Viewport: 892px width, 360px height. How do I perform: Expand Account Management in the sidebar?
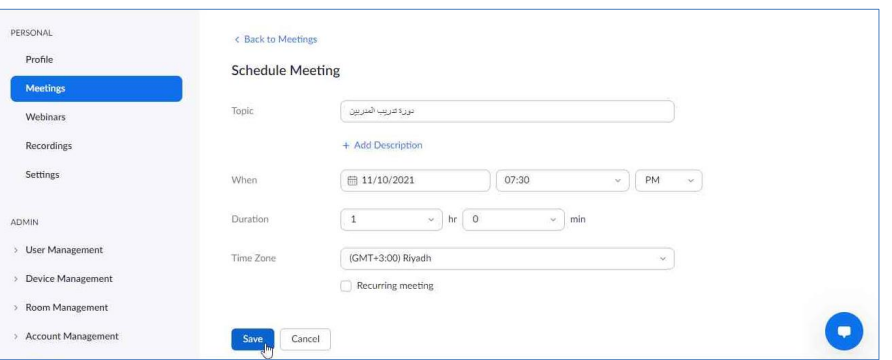[x=72, y=336]
